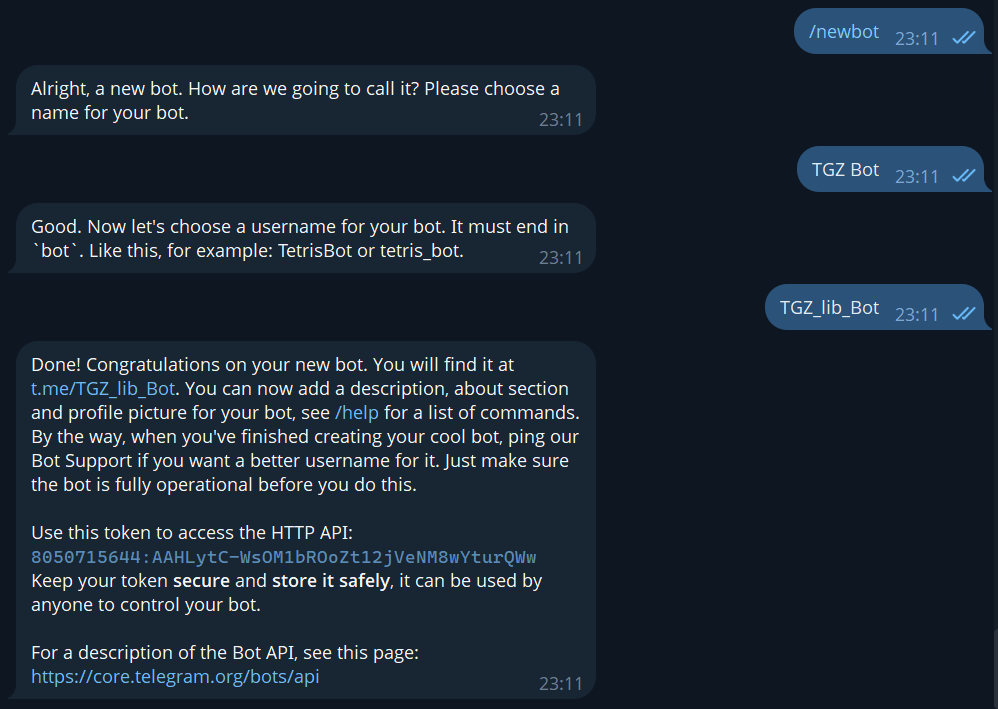Click timestamp of the username prompt message
998x709 pixels.
click(561, 258)
